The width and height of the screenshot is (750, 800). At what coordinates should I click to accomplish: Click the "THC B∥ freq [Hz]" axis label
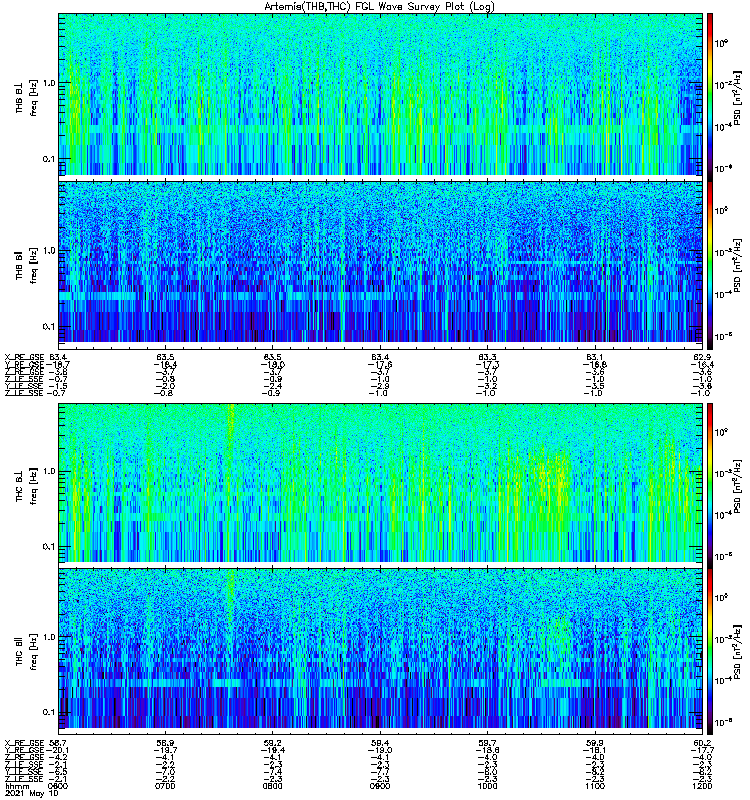(26, 652)
